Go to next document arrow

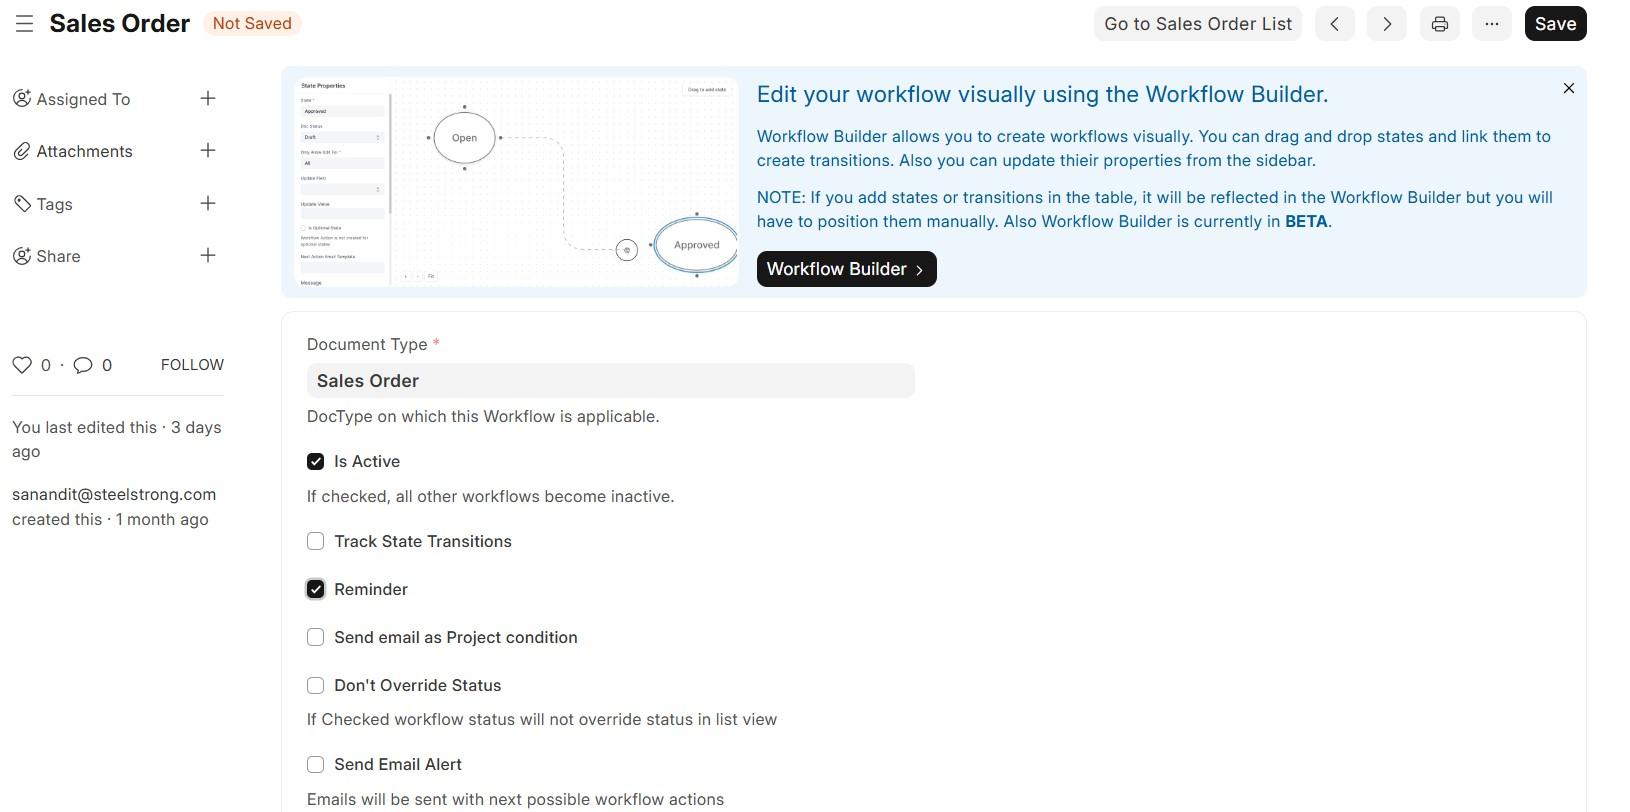(1386, 24)
